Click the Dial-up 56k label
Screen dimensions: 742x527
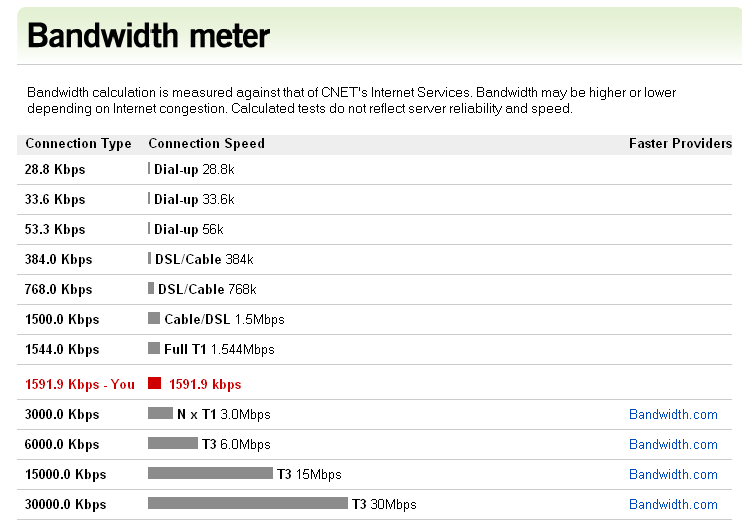click(189, 229)
